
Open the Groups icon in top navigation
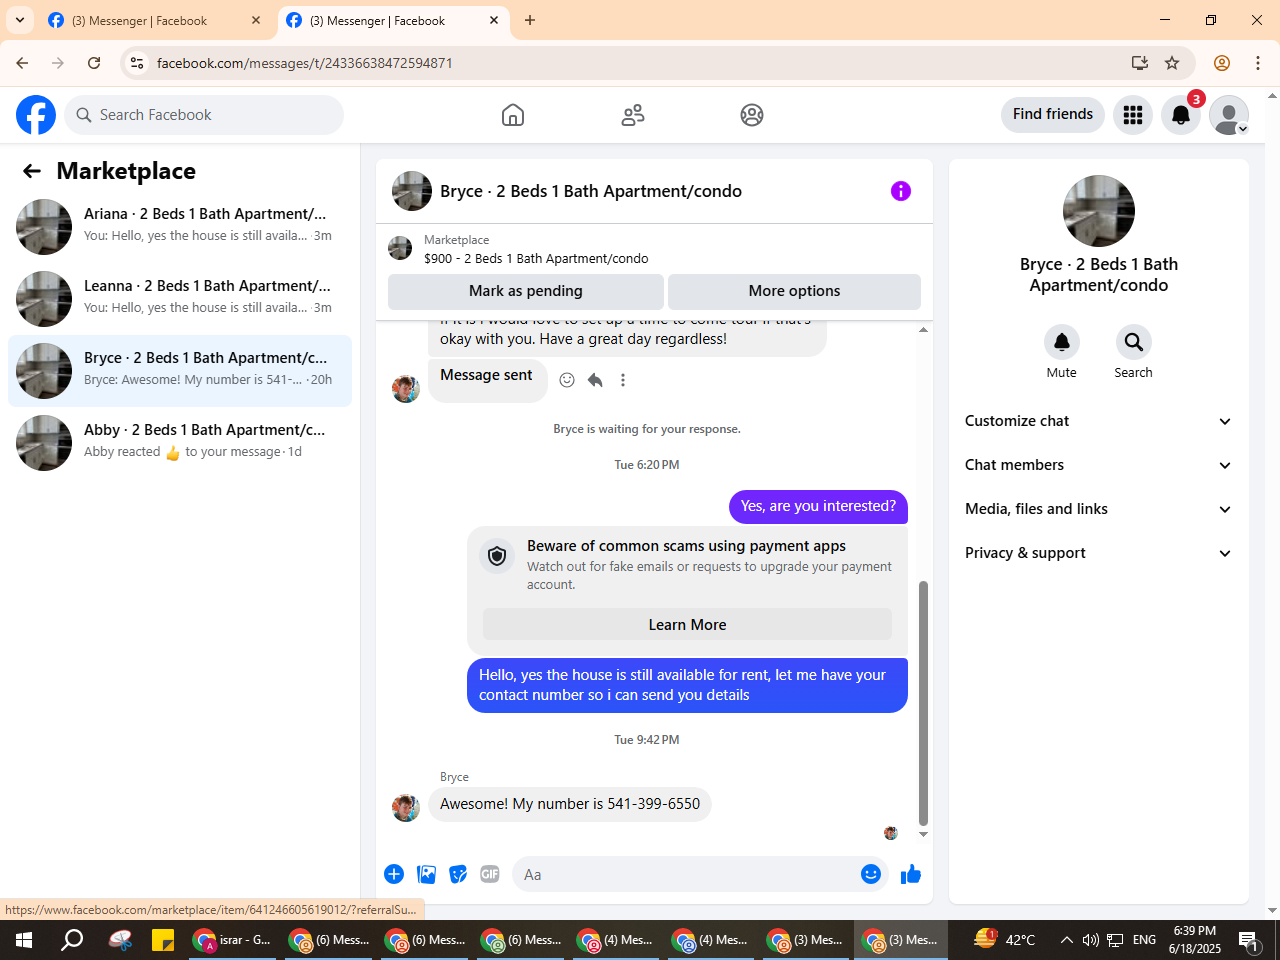[752, 115]
